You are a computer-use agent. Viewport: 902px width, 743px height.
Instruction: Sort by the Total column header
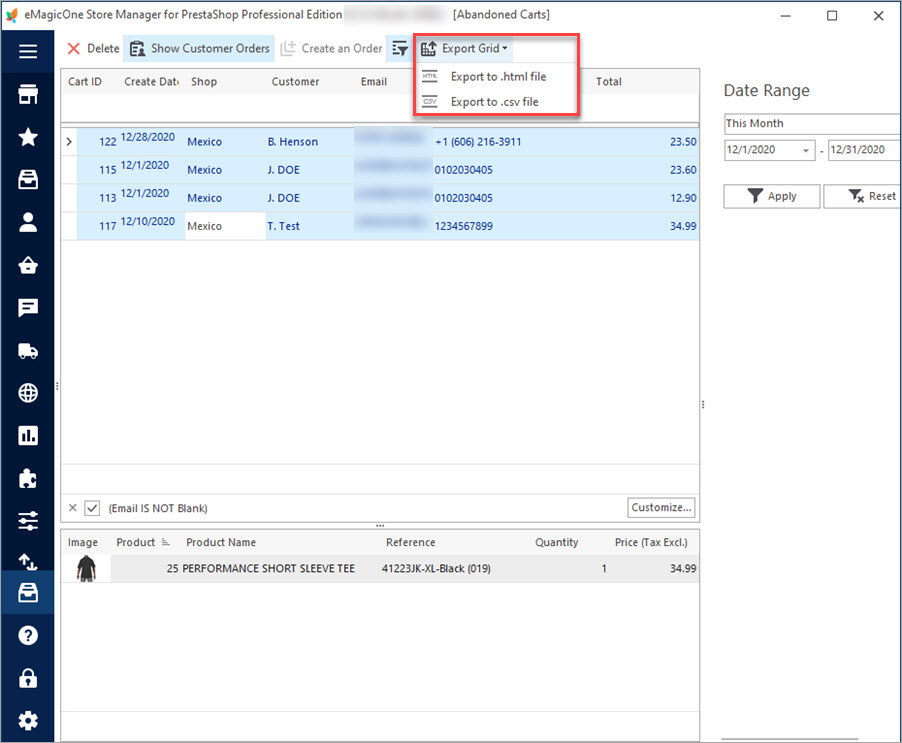coord(609,82)
